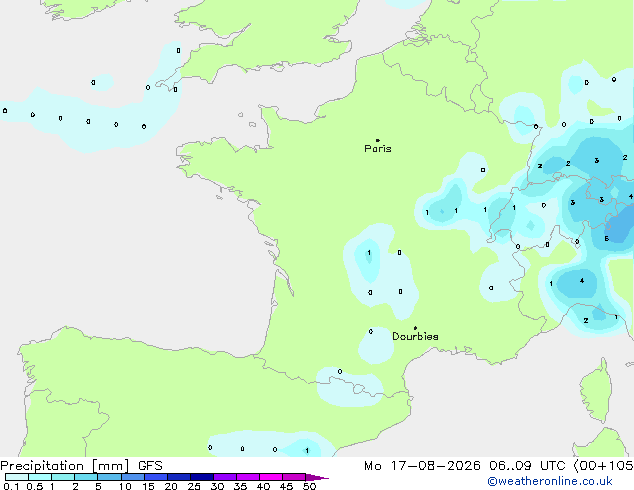
Task: Pick the 2–5 mm legend color swatch
Action: (86, 477)
